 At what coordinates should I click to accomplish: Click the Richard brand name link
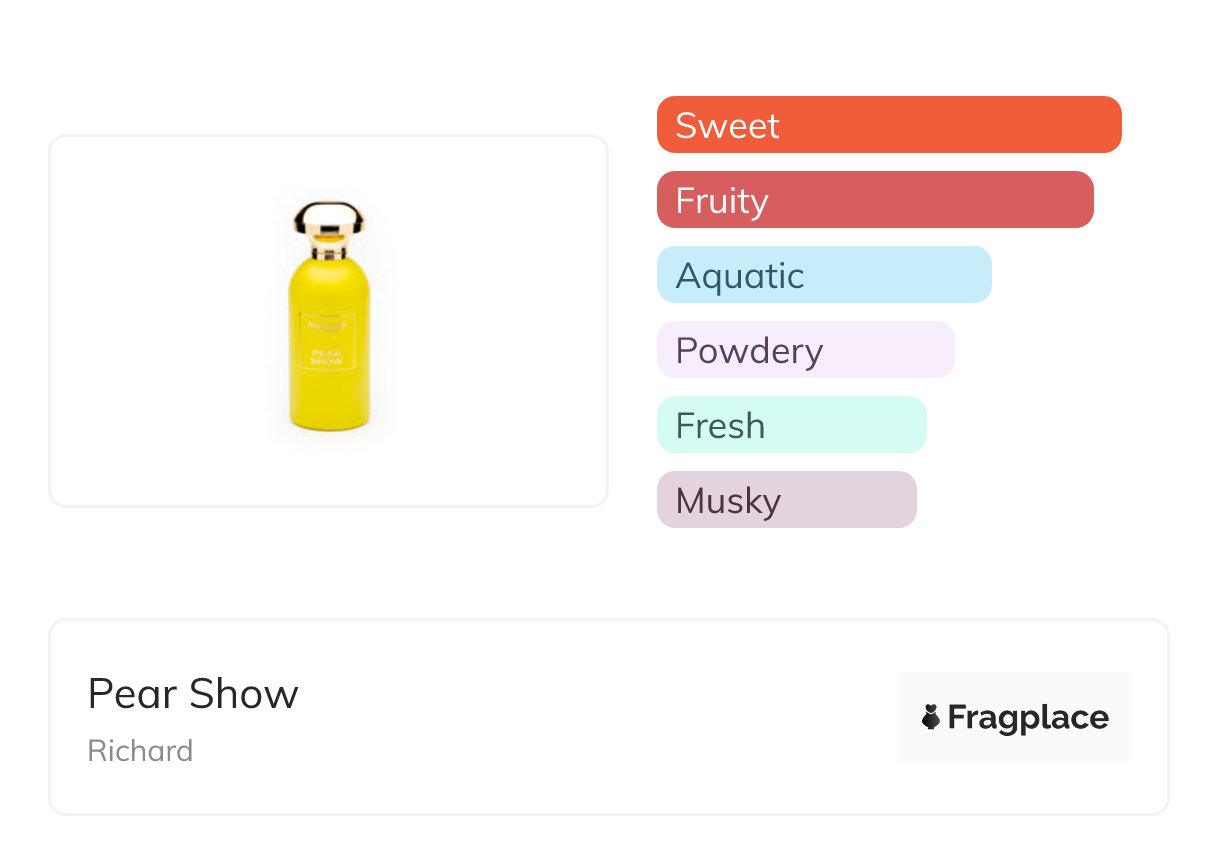pyautogui.click(x=140, y=751)
